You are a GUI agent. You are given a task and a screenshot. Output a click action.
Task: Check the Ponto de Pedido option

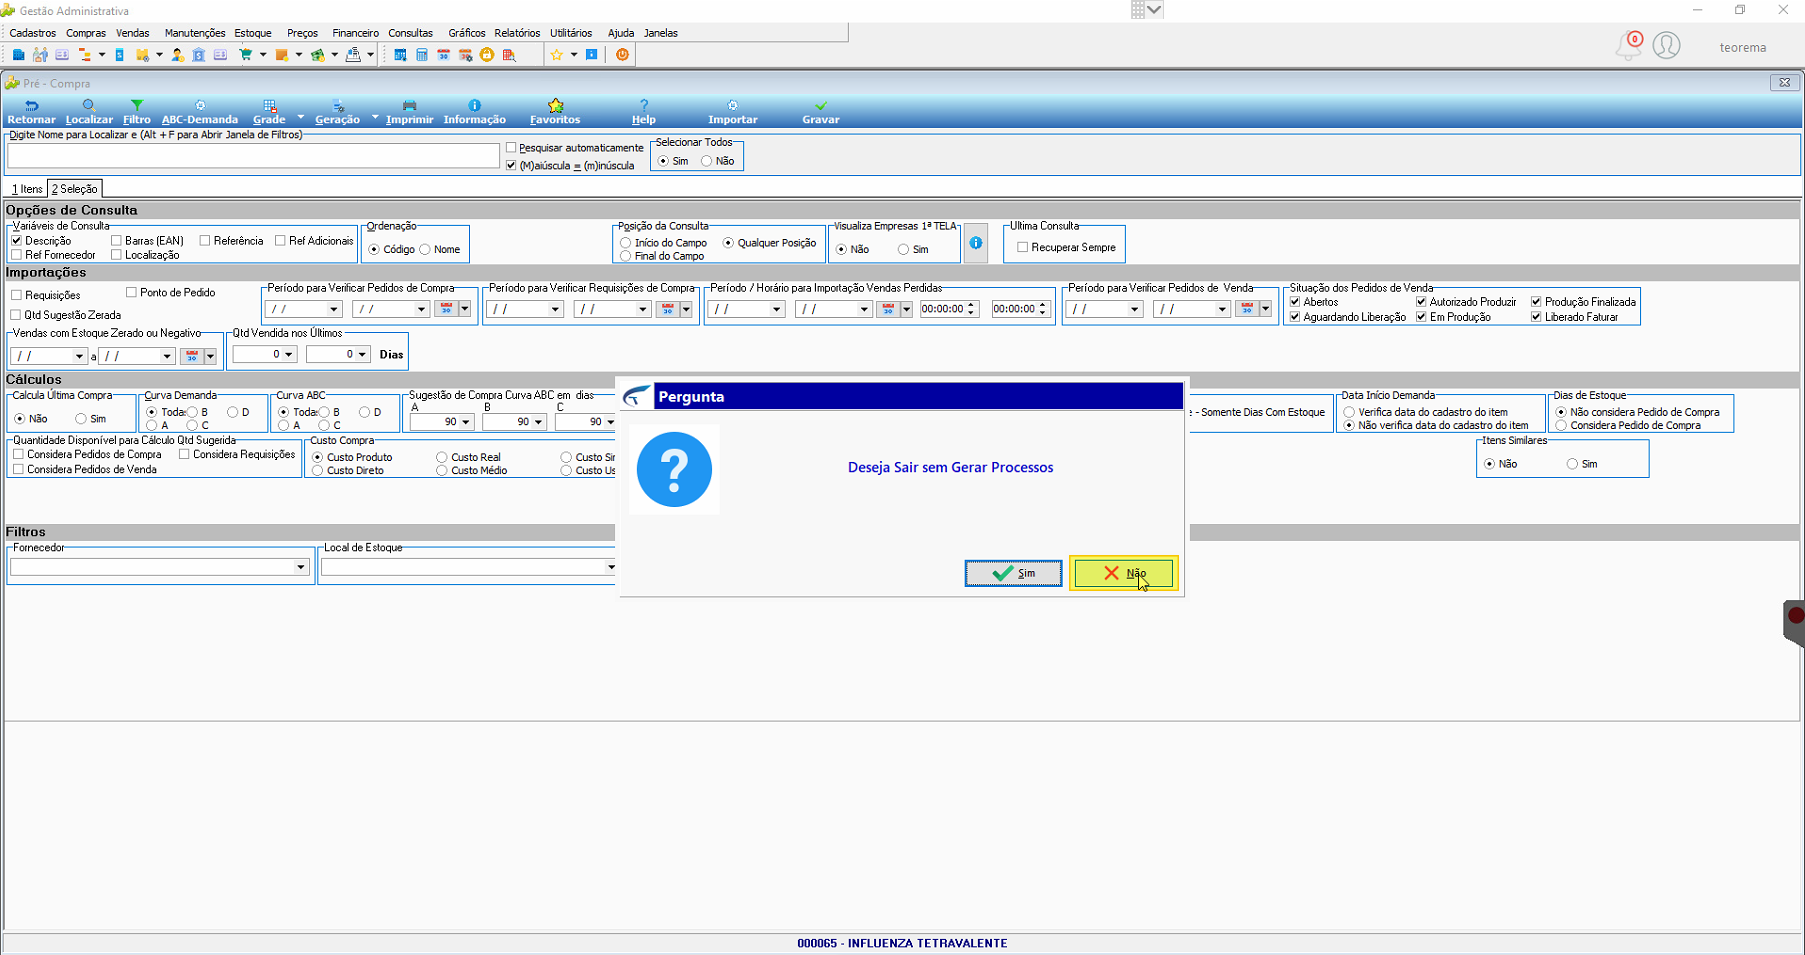coord(131,293)
